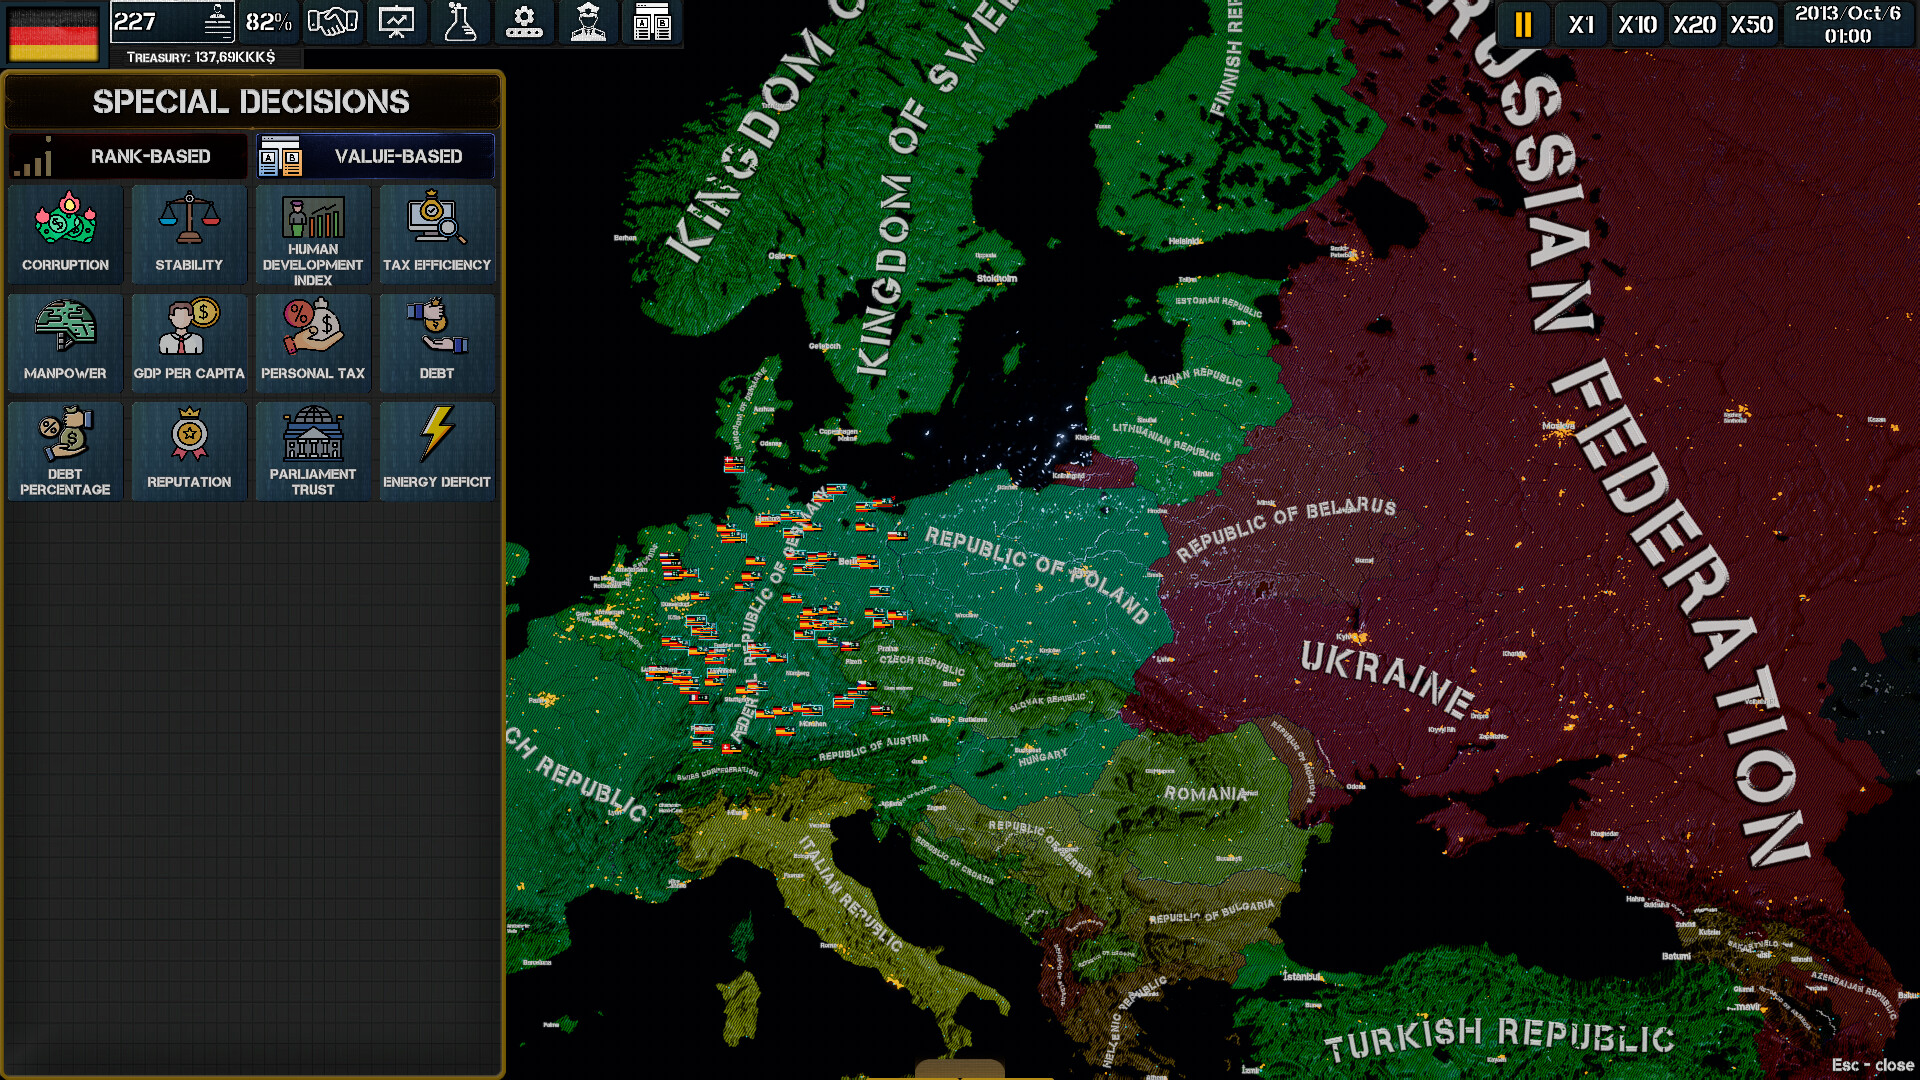
Task: Switch to the Value-Based tab
Action: (375, 156)
